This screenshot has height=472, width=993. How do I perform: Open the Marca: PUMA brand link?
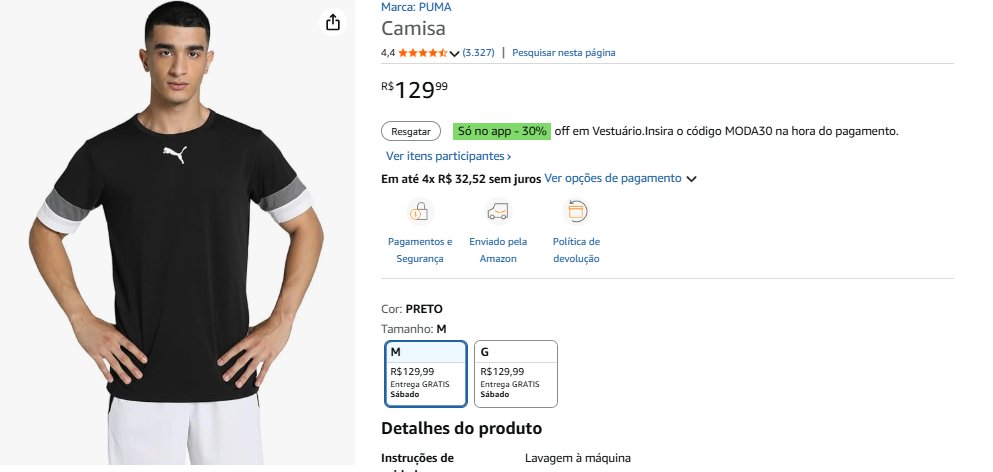415,7
